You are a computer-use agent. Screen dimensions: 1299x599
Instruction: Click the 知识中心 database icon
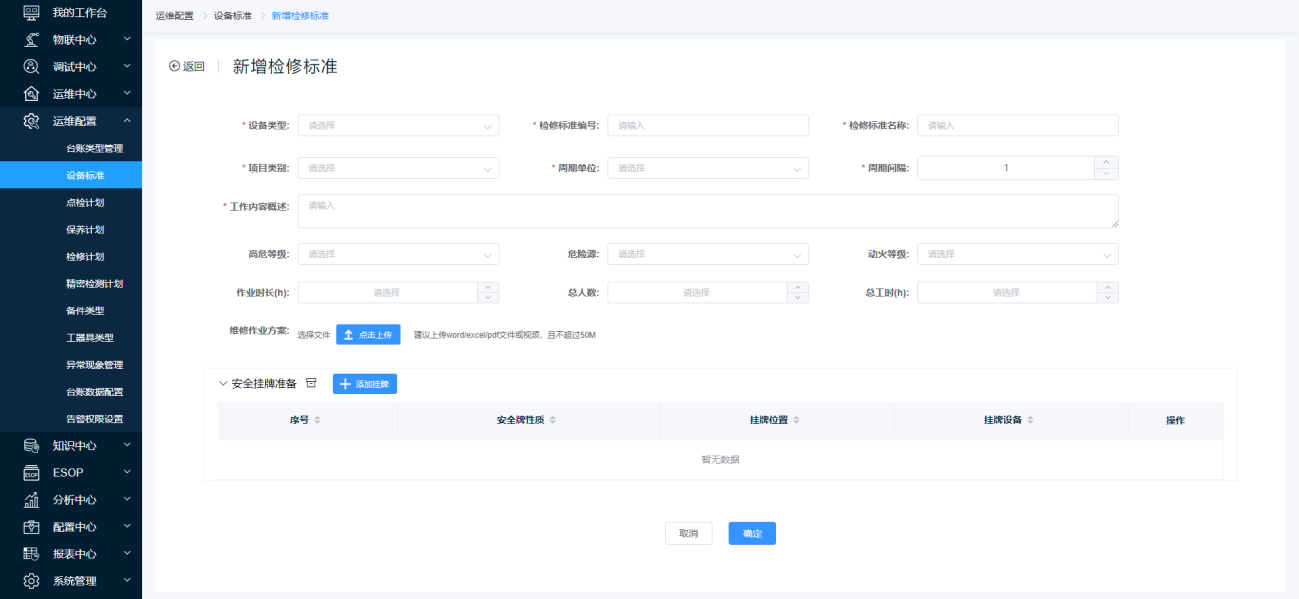click(31, 446)
